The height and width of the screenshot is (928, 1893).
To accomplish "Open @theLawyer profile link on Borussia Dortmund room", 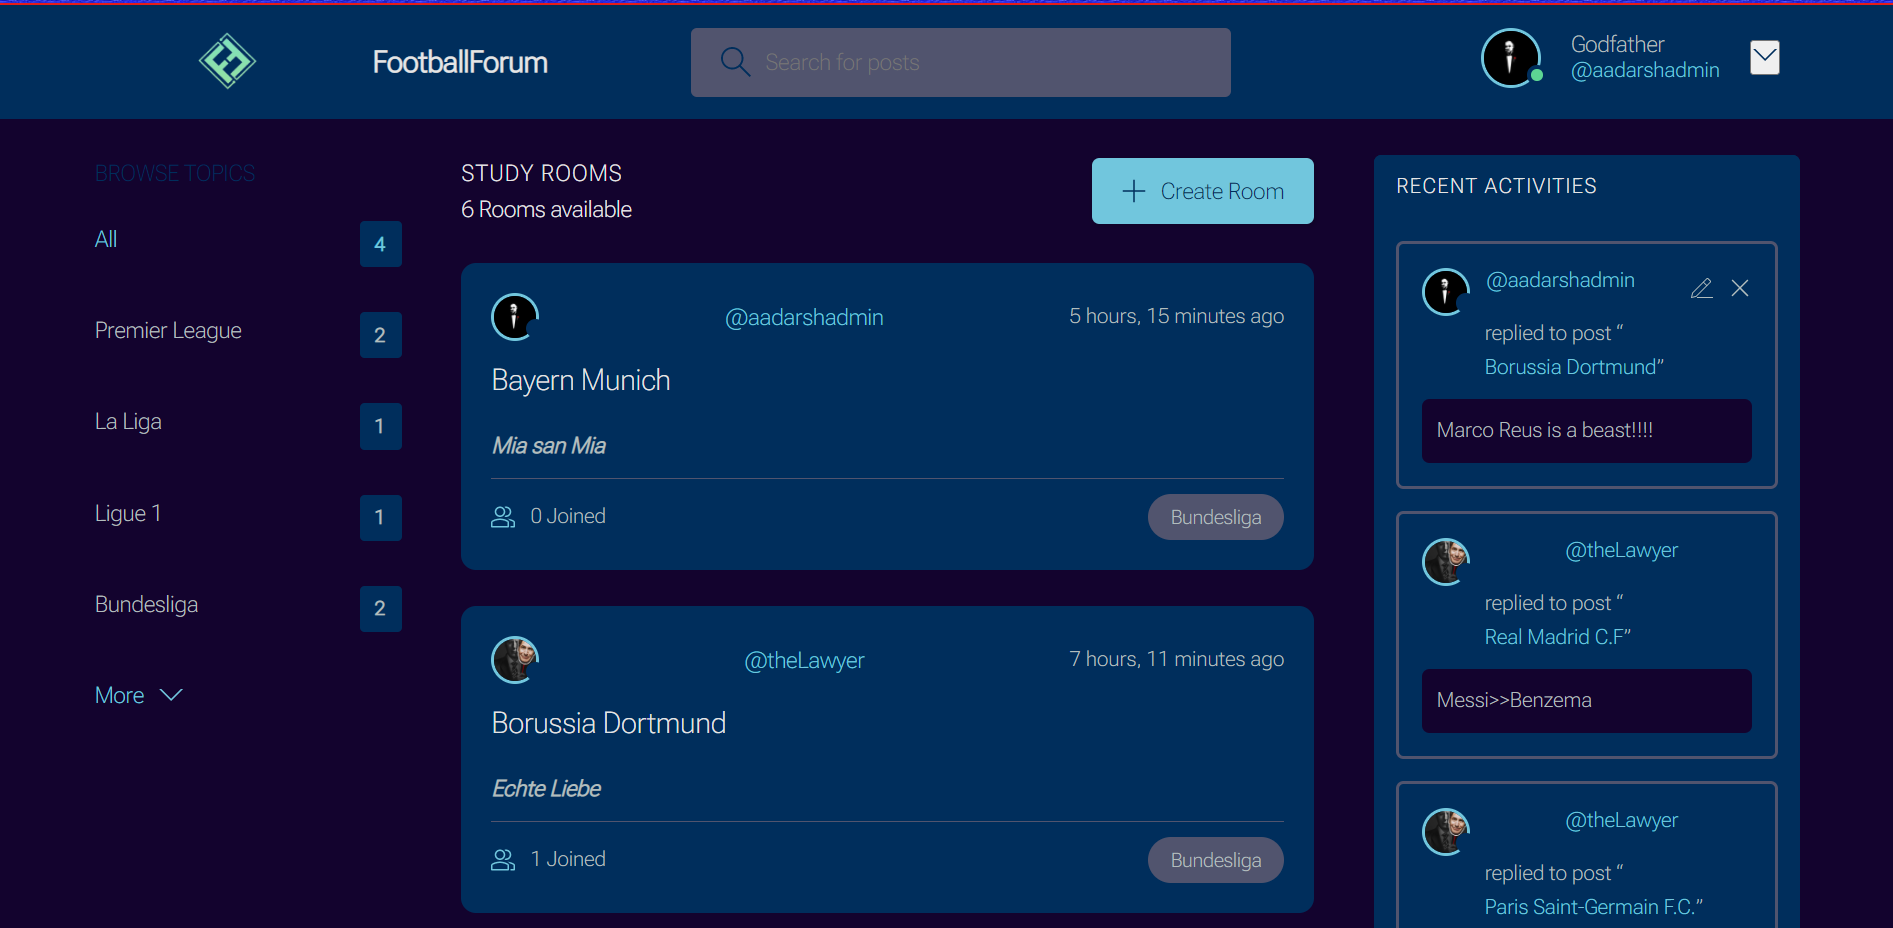I will tap(804, 660).
